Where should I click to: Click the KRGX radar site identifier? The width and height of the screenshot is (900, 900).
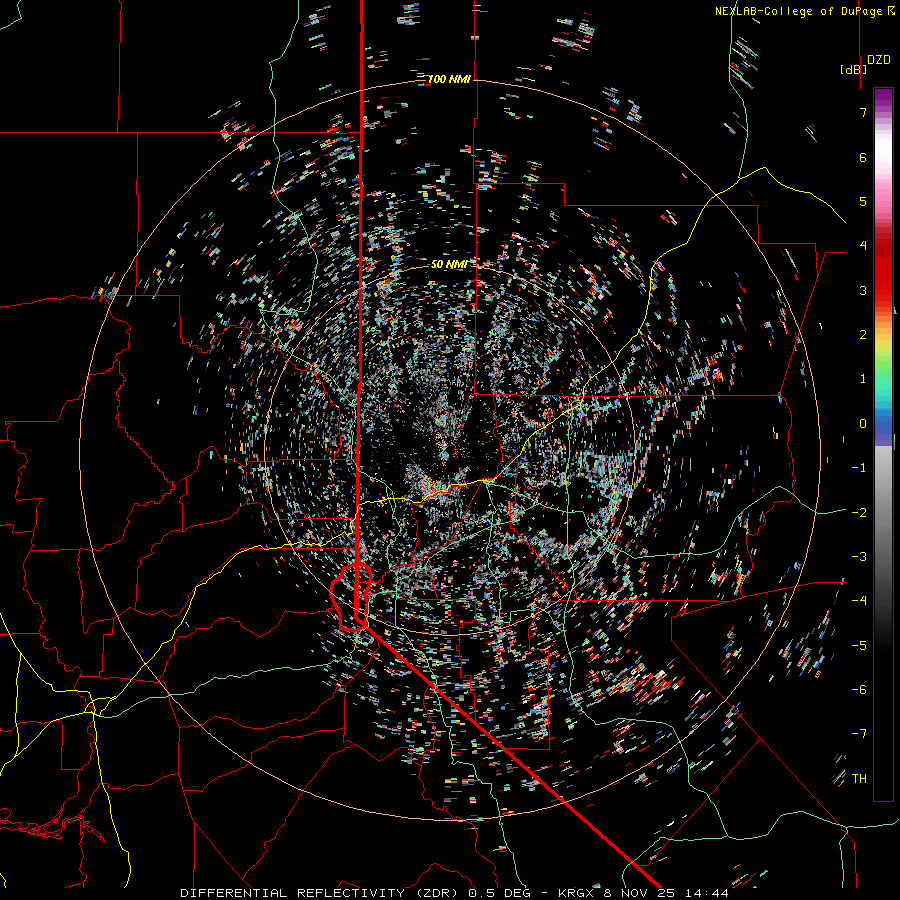tap(576, 893)
